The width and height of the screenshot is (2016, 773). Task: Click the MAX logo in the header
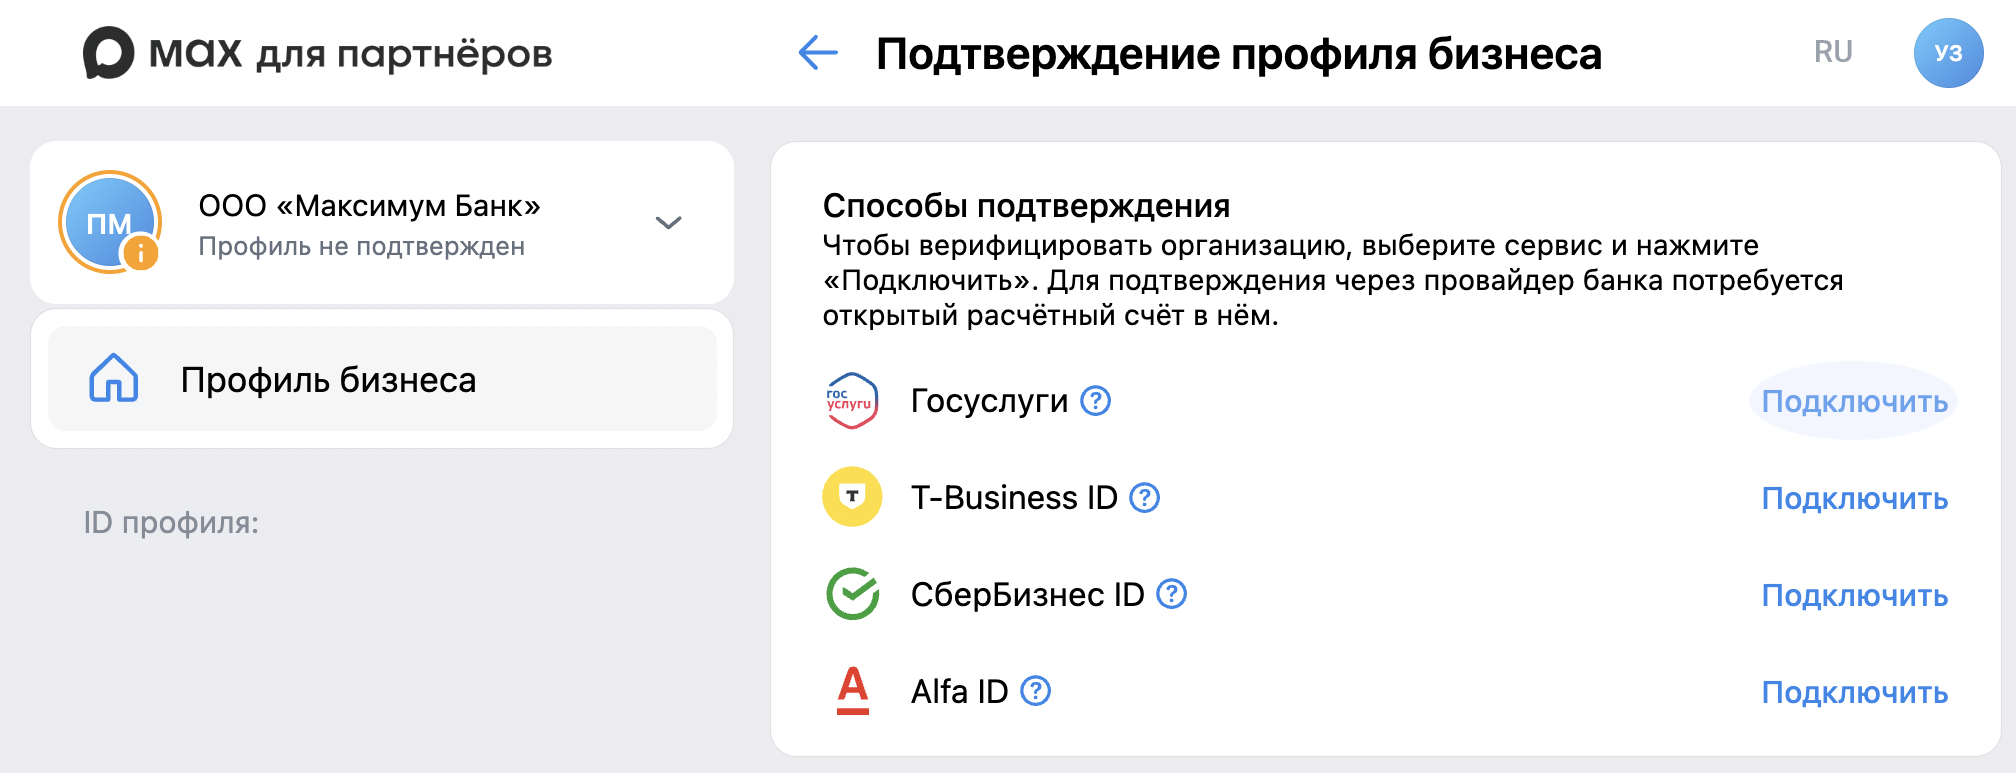click(111, 53)
